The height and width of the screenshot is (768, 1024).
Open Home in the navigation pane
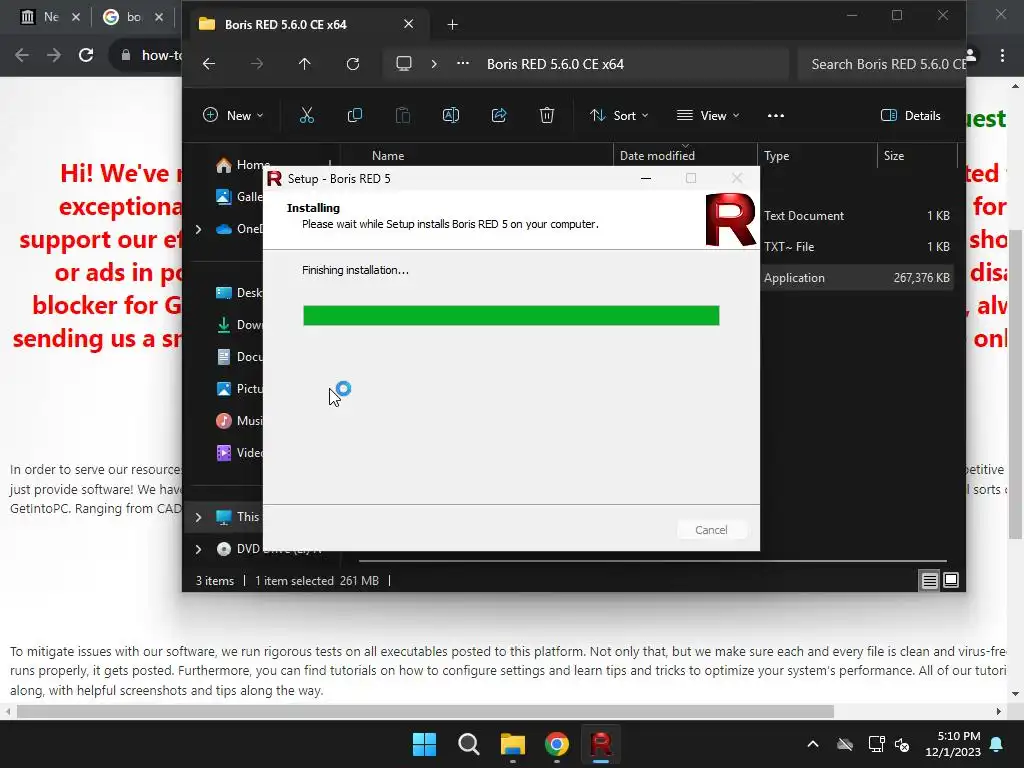point(242,165)
